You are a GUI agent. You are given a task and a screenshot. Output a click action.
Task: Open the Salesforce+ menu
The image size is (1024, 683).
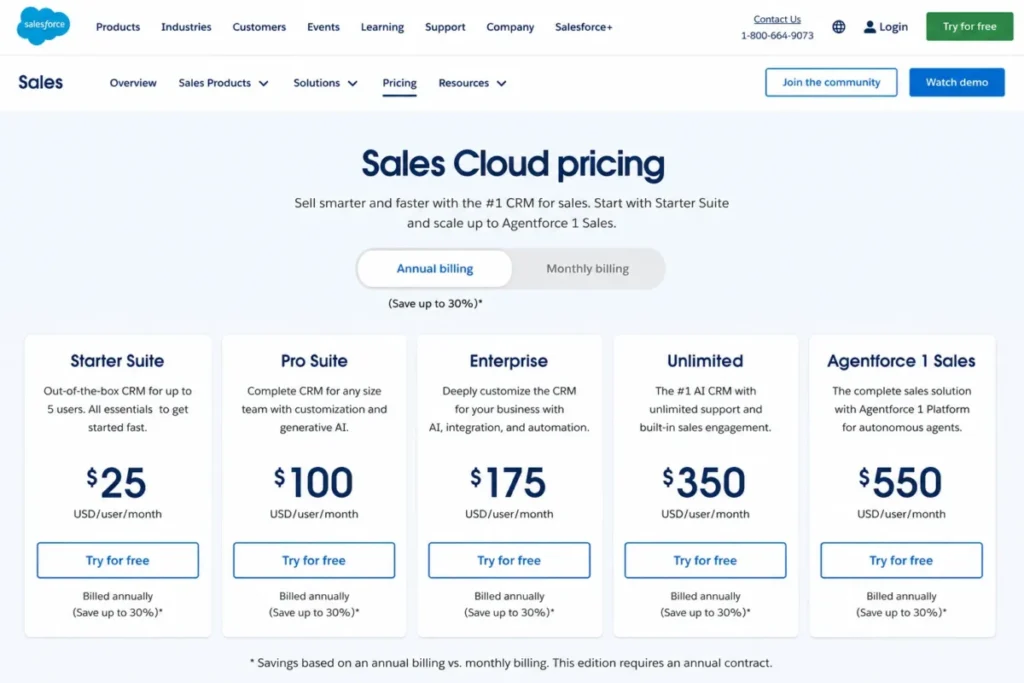coord(584,27)
